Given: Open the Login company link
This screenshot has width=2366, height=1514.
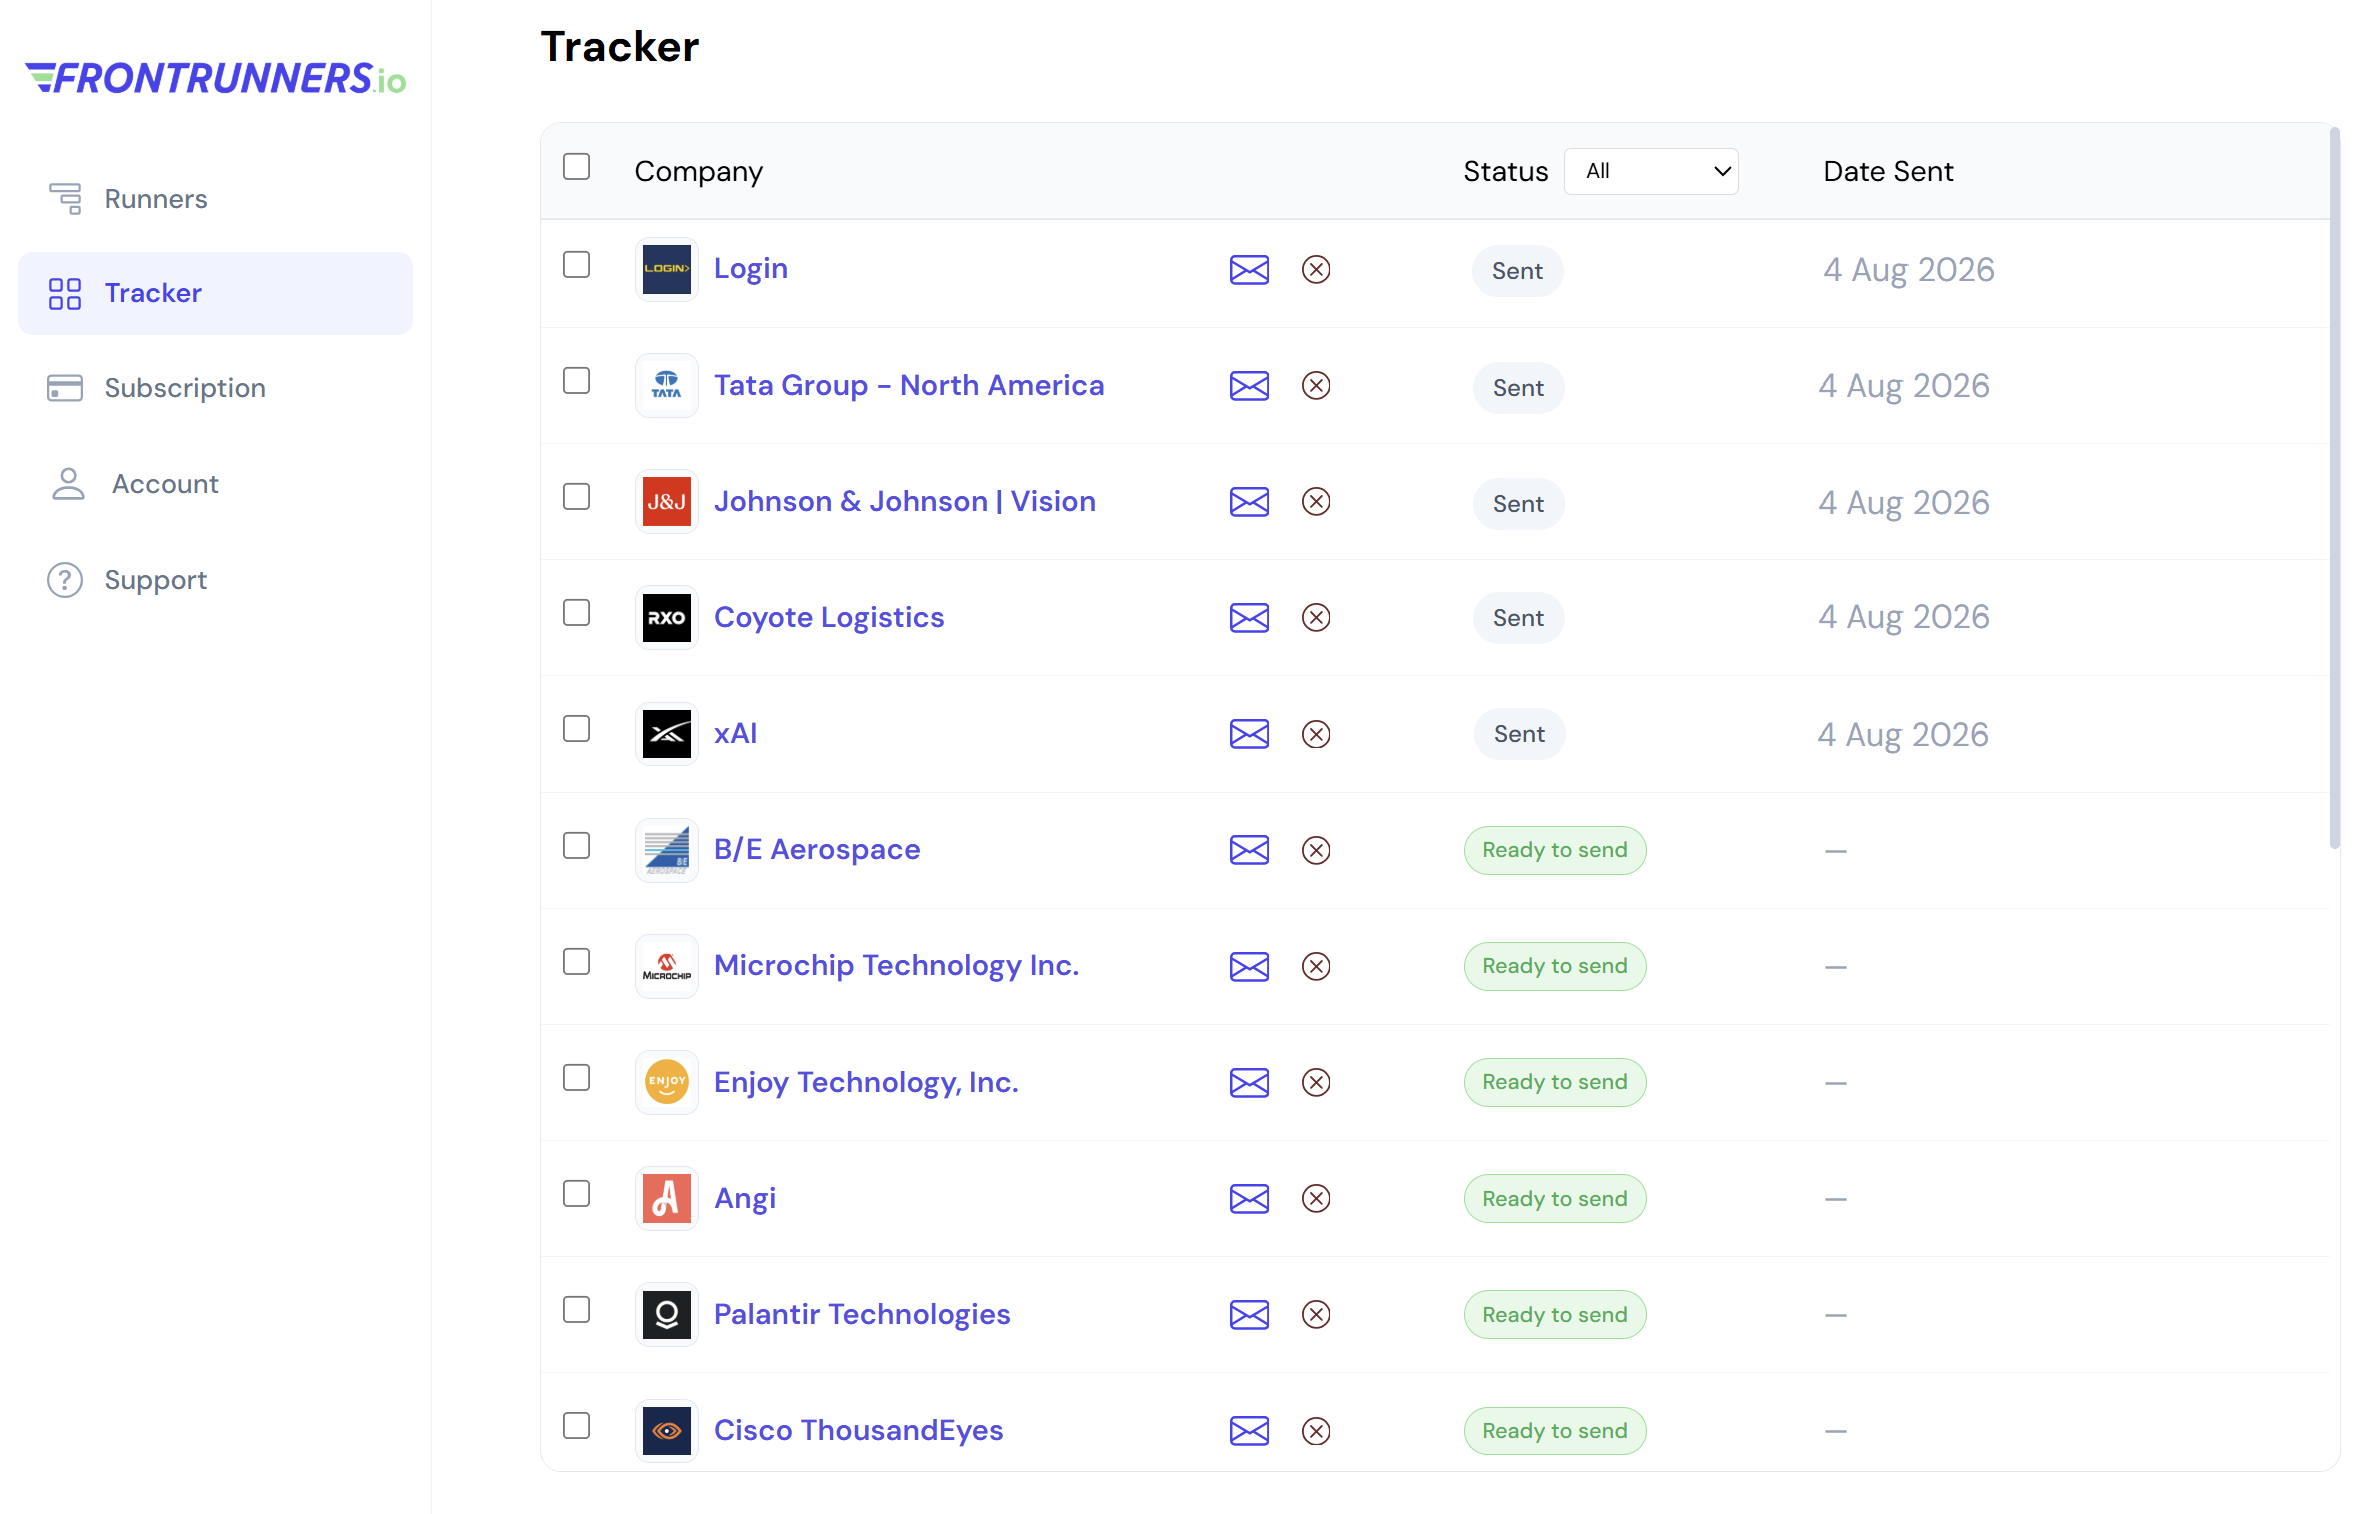Looking at the screenshot, I should point(751,269).
